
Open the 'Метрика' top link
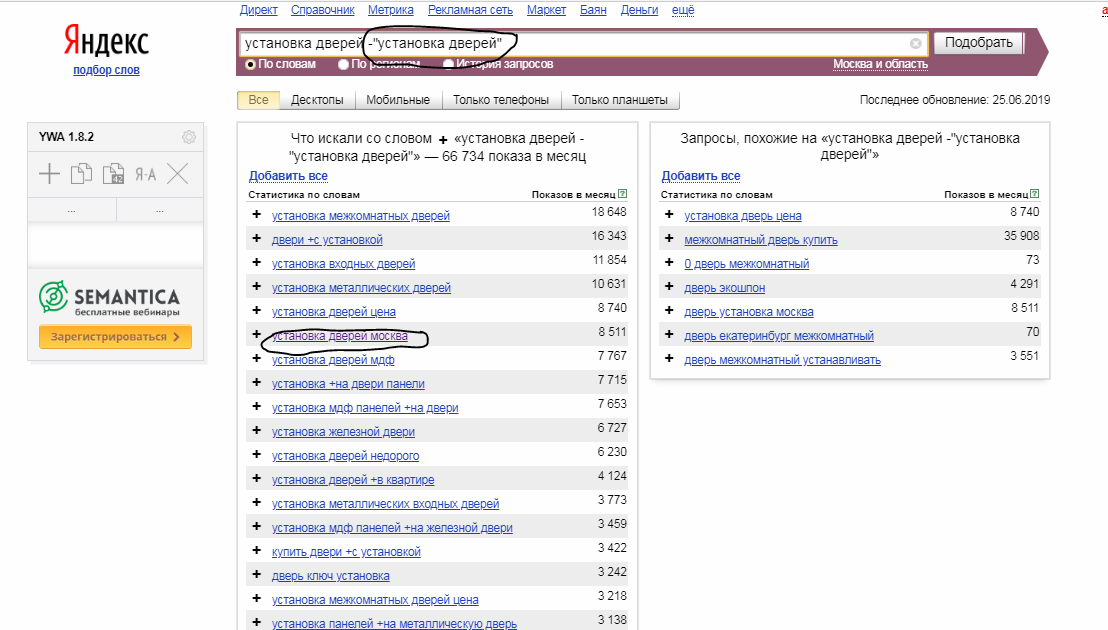(391, 10)
